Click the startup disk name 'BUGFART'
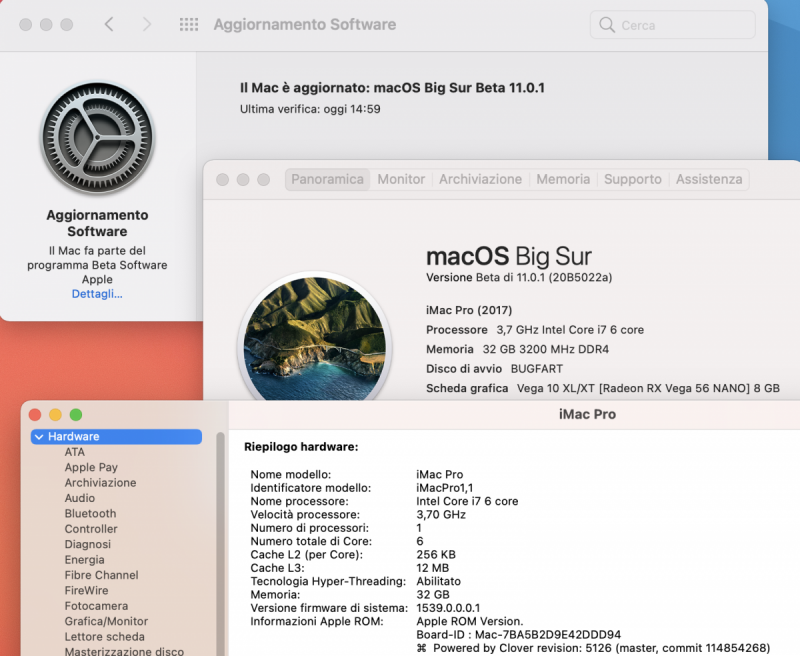The width and height of the screenshot is (800, 656). tap(537, 369)
